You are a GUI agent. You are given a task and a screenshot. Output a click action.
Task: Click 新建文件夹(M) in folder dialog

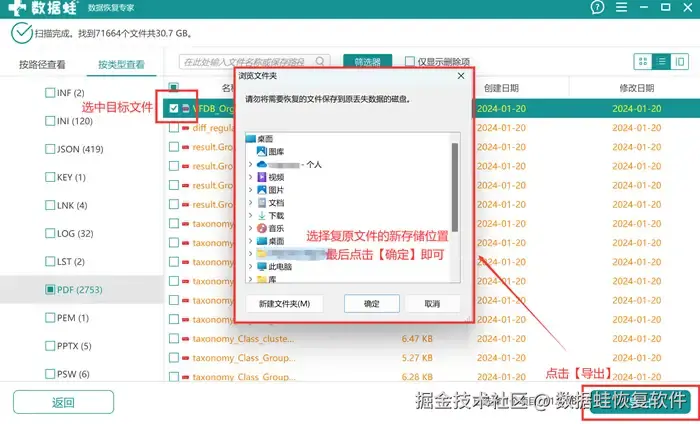coord(284,304)
